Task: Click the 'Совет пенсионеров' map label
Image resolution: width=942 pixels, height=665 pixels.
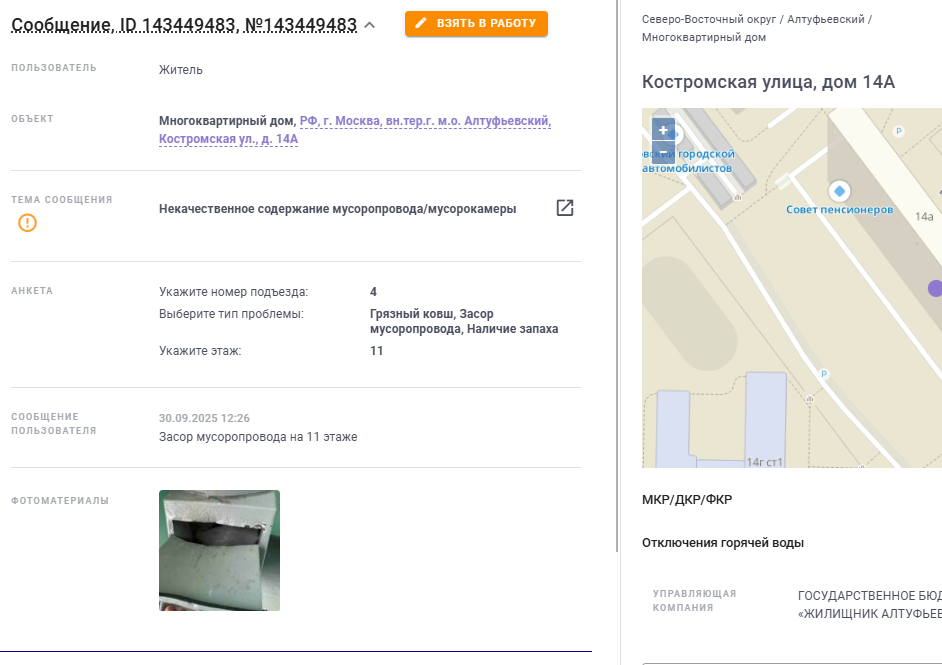Action: click(x=839, y=210)
